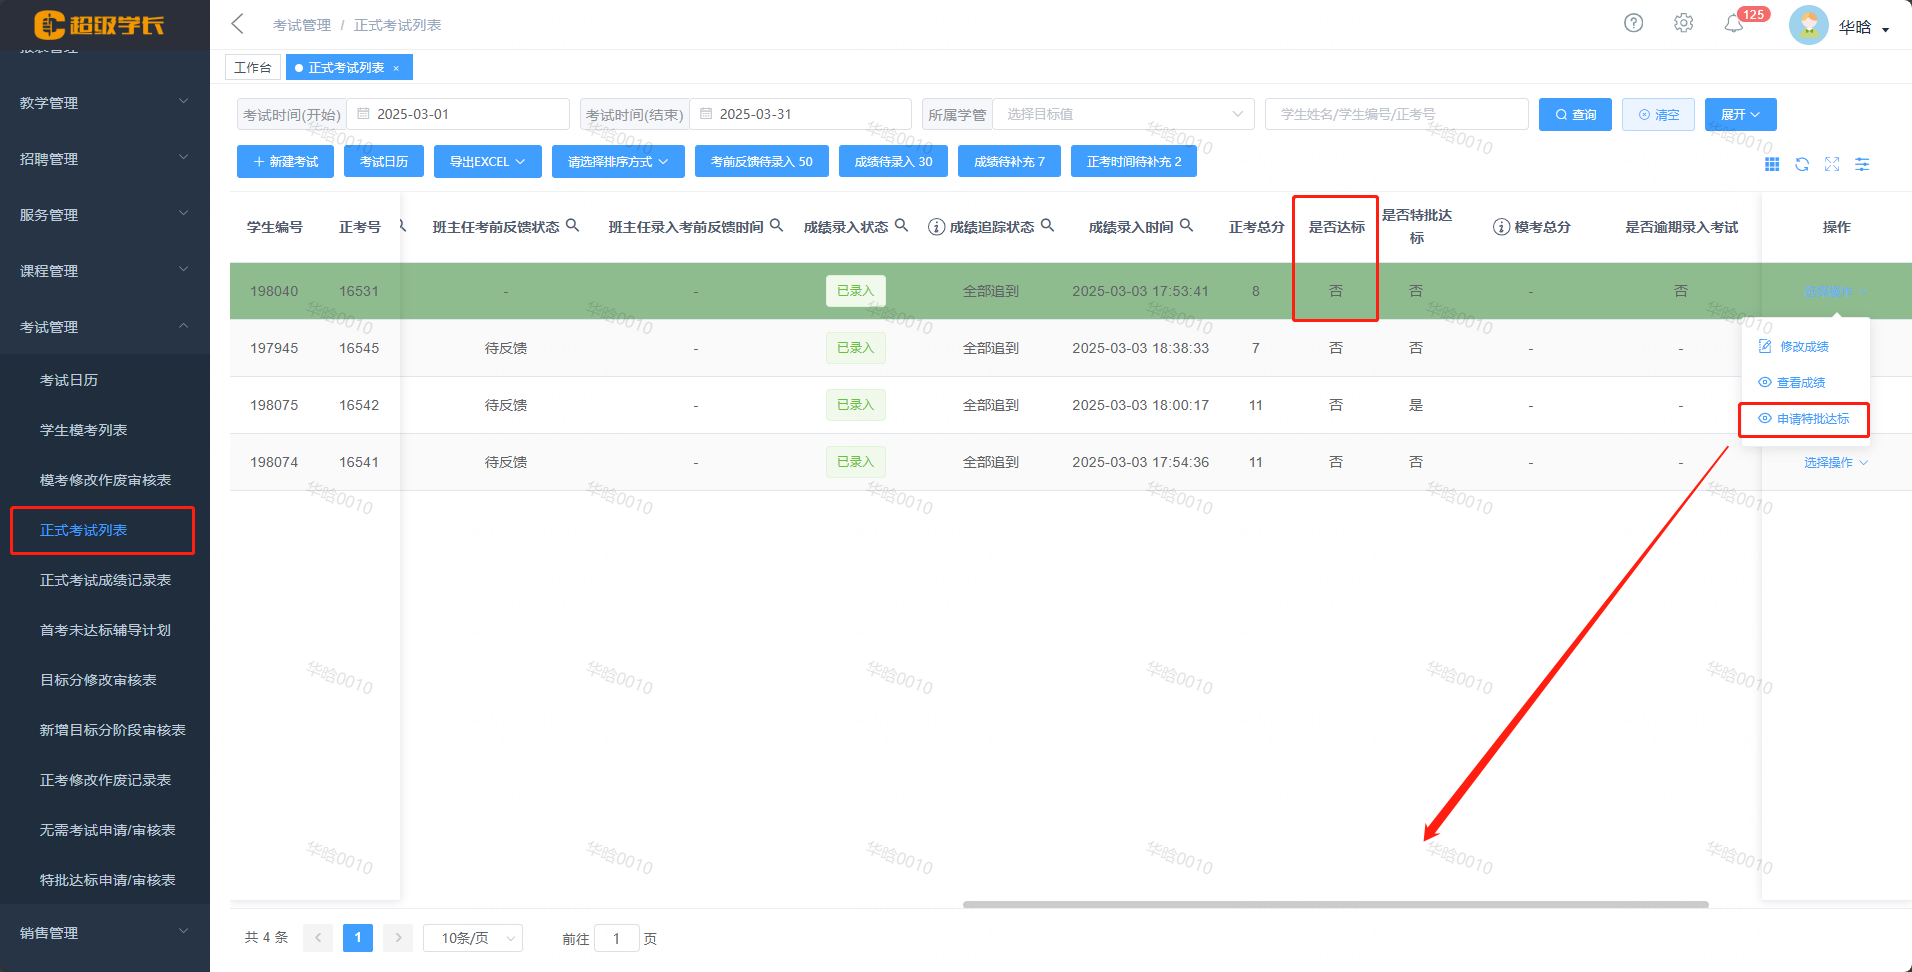The width and height of the screenshot is (1912, 972).
Task: Open the 所属学管 select box
Action: (1122, 114)
